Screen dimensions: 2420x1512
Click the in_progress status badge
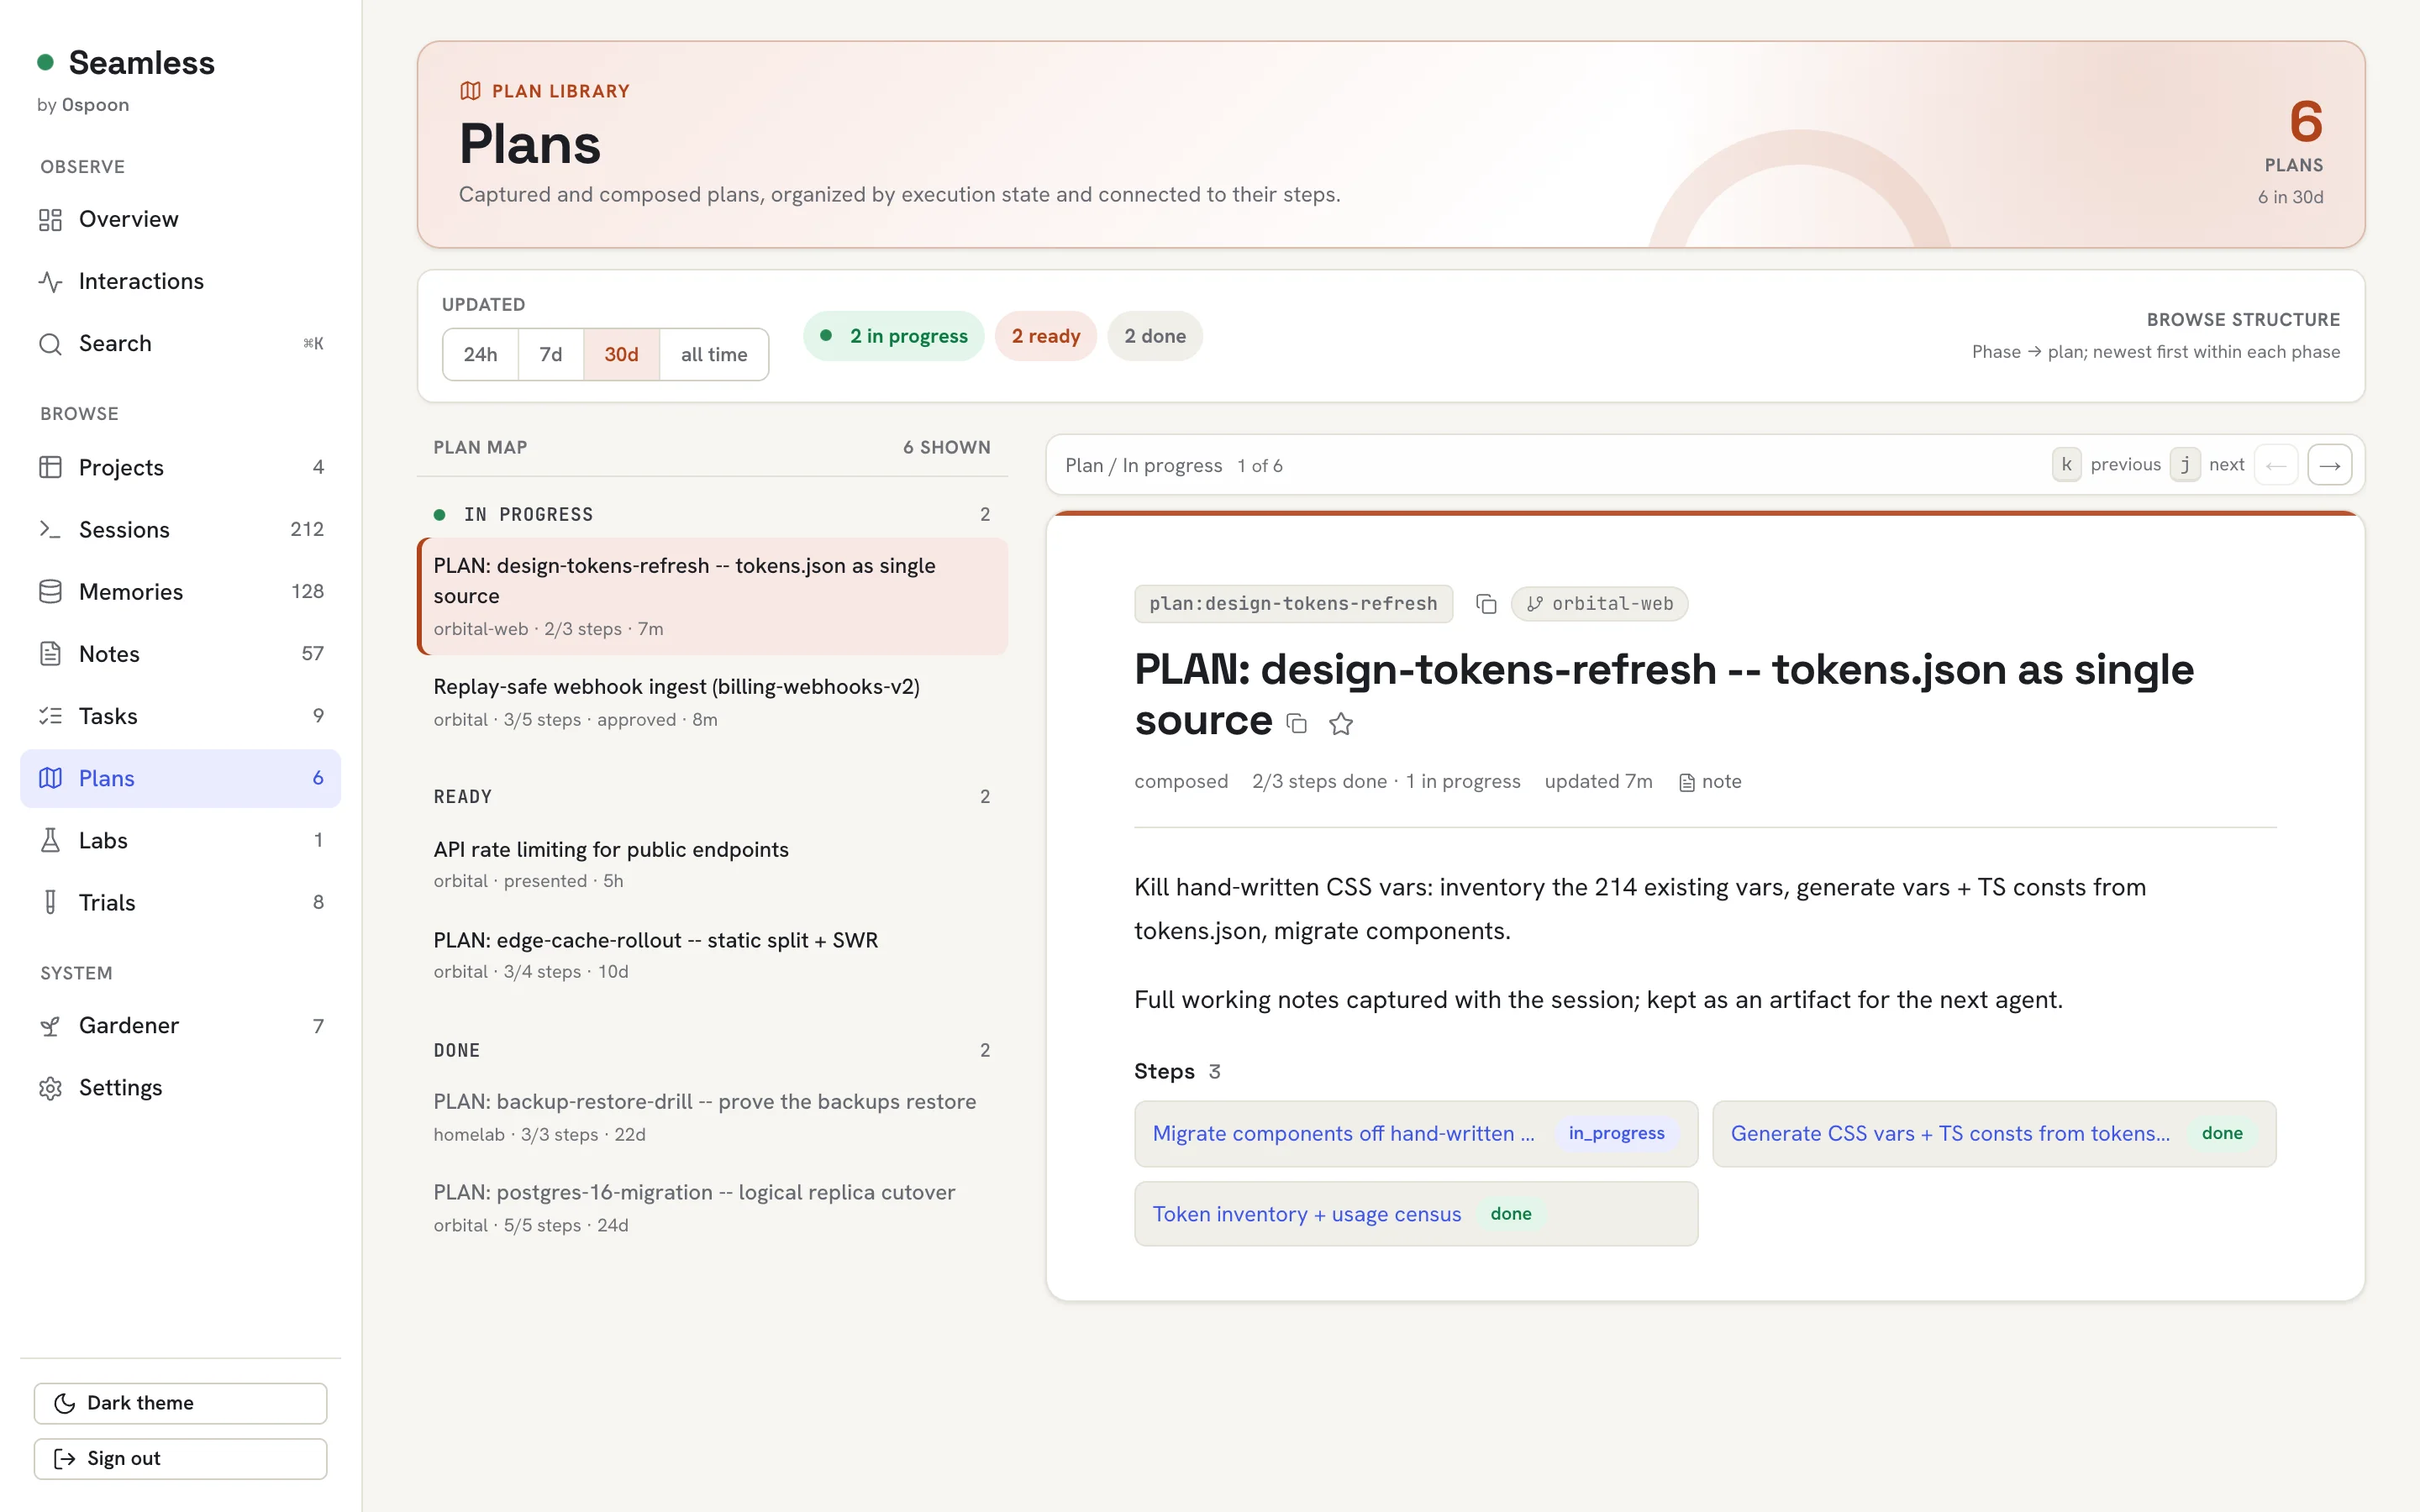tap(1616, 1133)
